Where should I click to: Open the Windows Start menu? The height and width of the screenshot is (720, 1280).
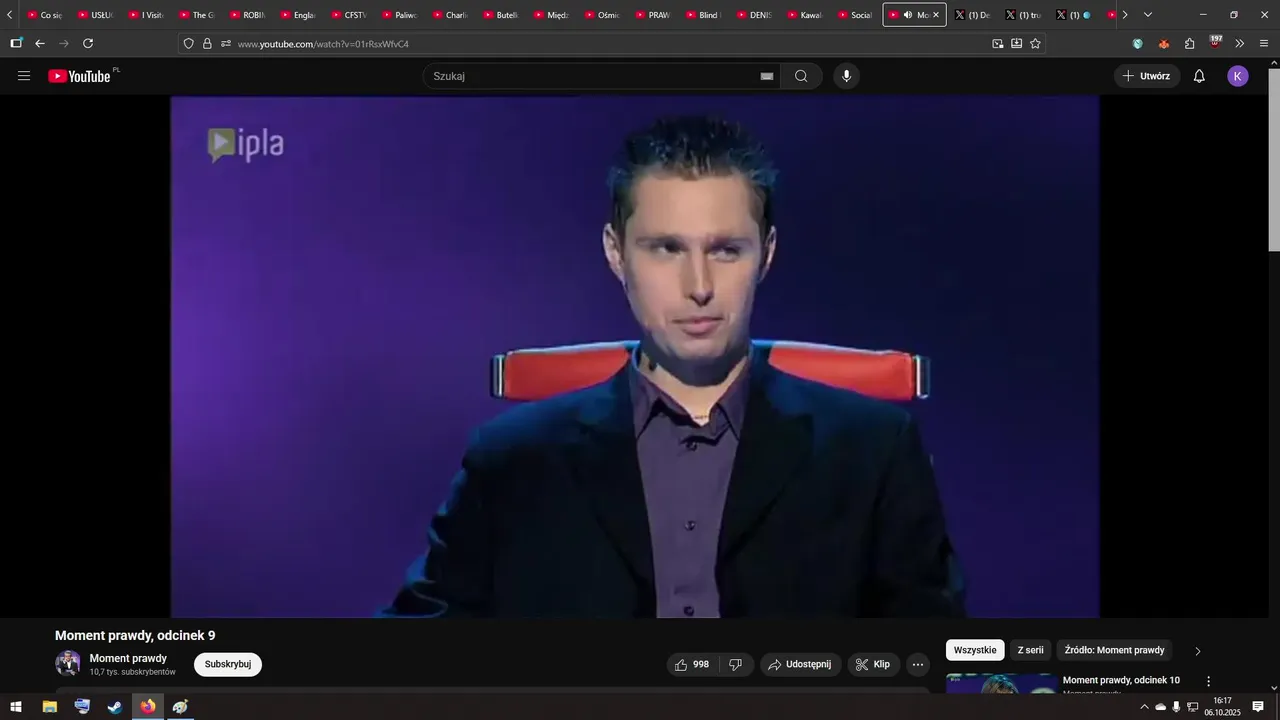coord(16,707)
